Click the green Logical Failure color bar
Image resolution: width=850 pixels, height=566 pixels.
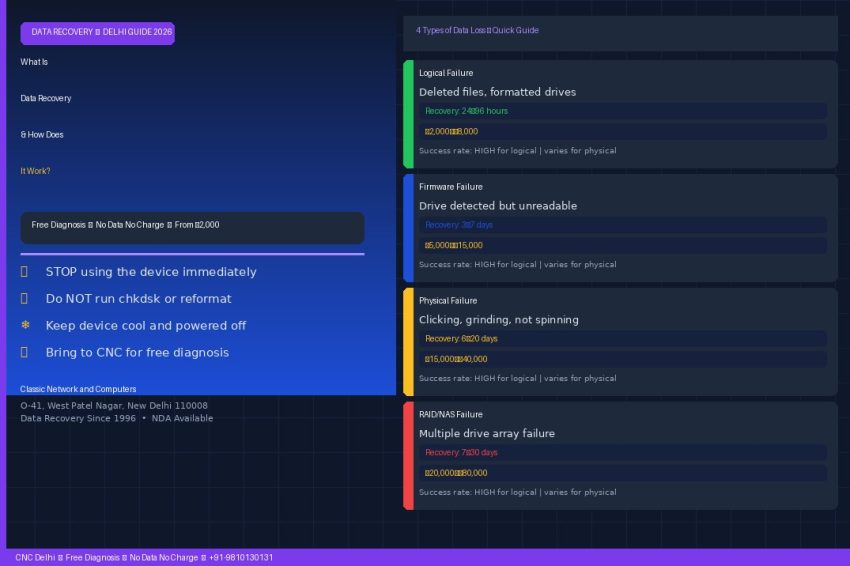(x=408, y=114)
